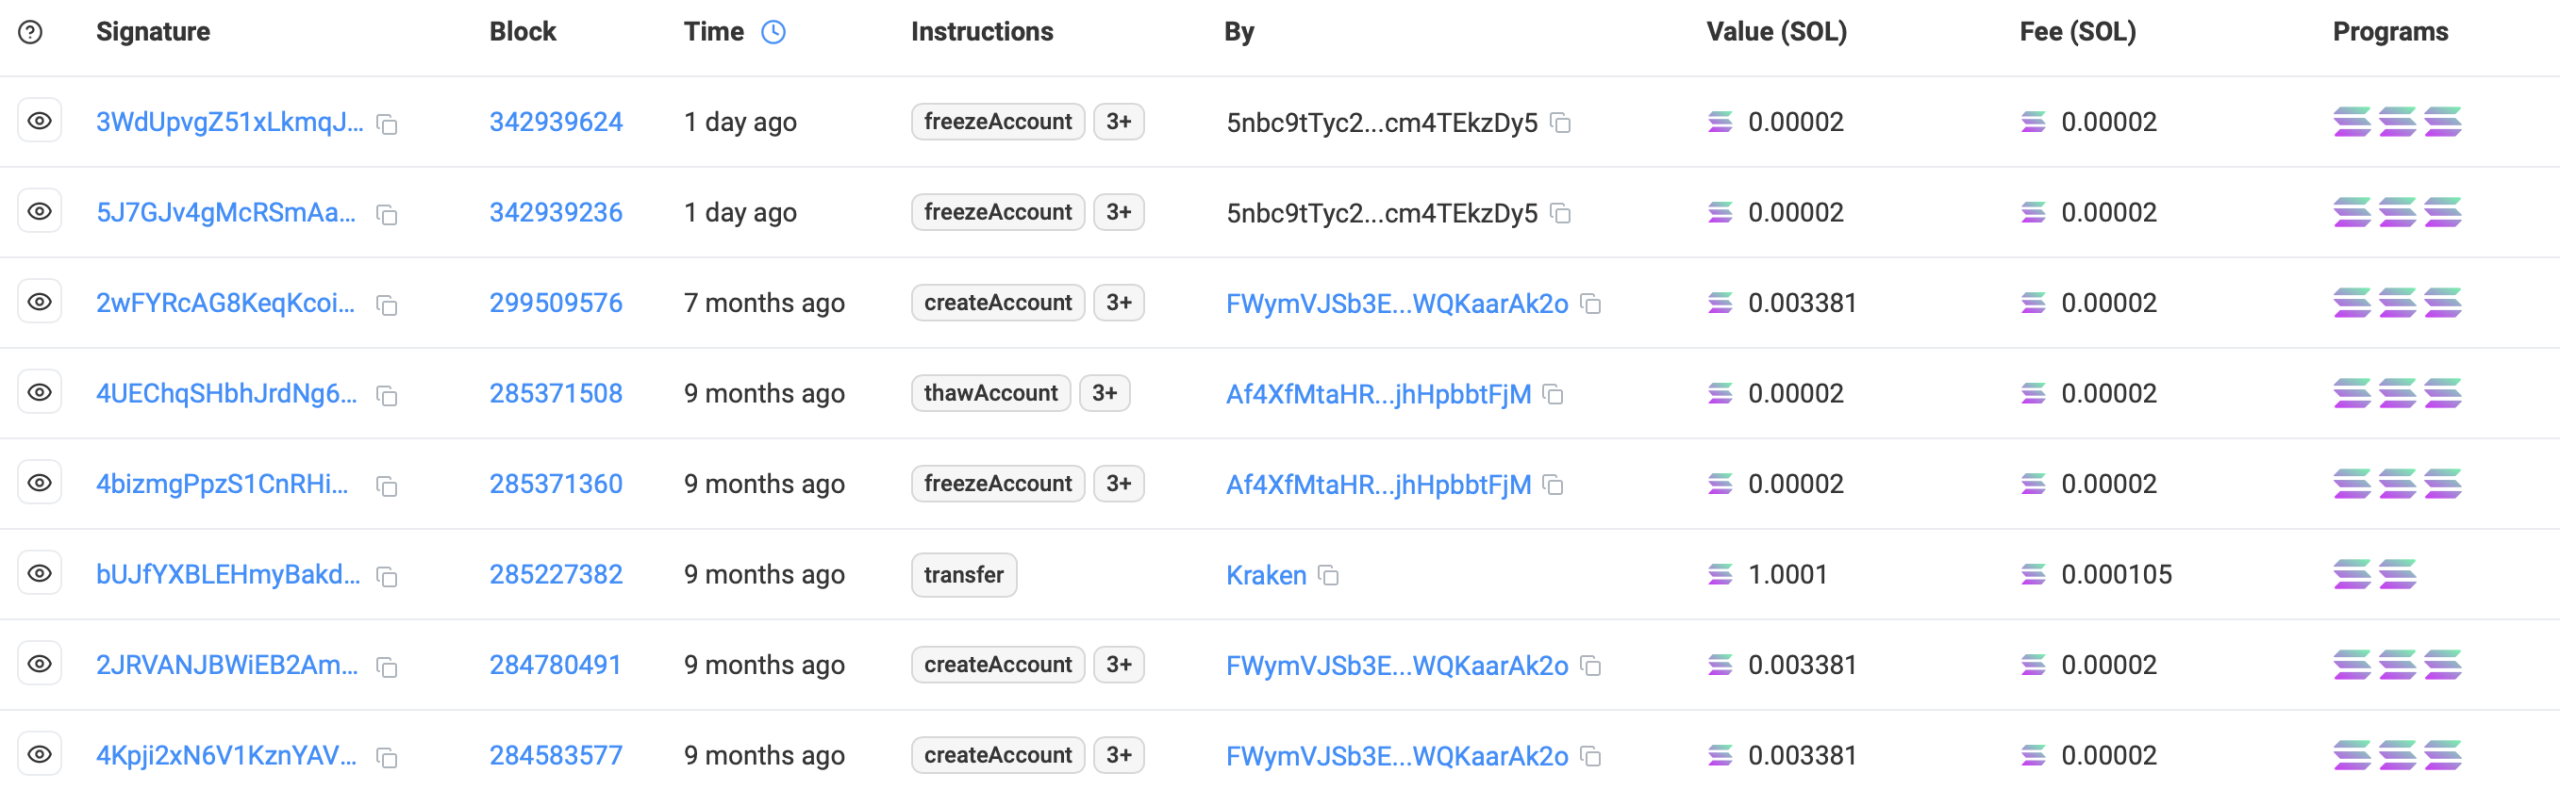Open program icons for transfer transaction
The width and height of the screenshot is (2560, 790).
pyautogui.click(x=2375, y=575)
